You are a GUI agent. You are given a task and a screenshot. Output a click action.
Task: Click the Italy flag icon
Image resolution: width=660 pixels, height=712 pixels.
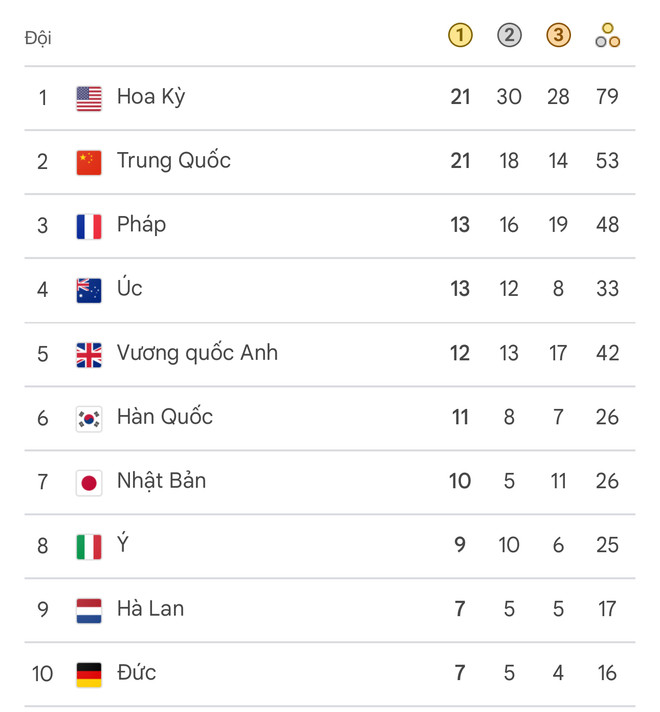tap(89, 546)
